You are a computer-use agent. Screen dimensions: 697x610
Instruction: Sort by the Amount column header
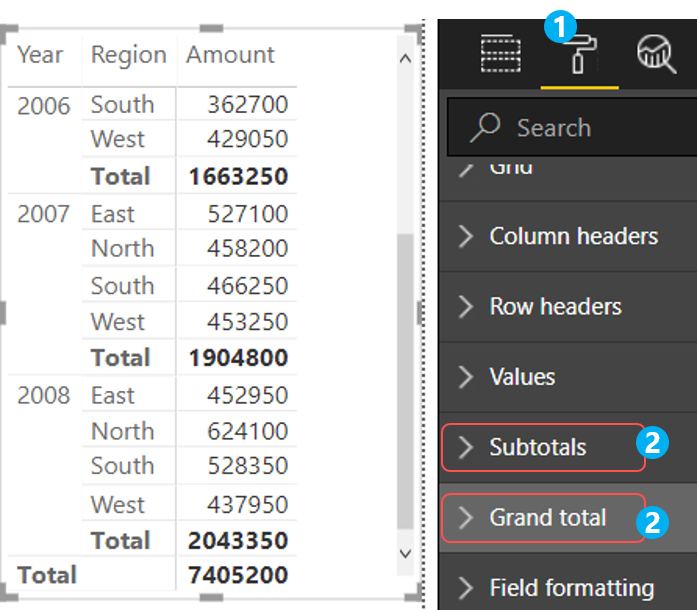click(x=230, y=55)
